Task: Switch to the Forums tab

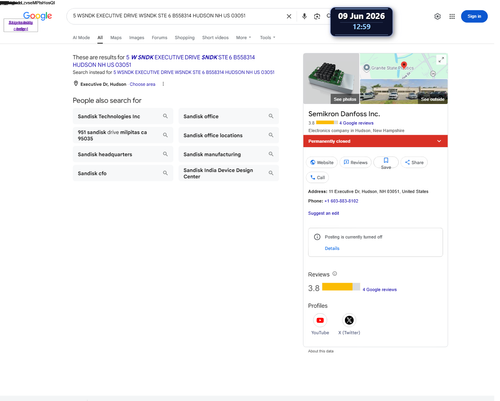Action: pos(159,38)
